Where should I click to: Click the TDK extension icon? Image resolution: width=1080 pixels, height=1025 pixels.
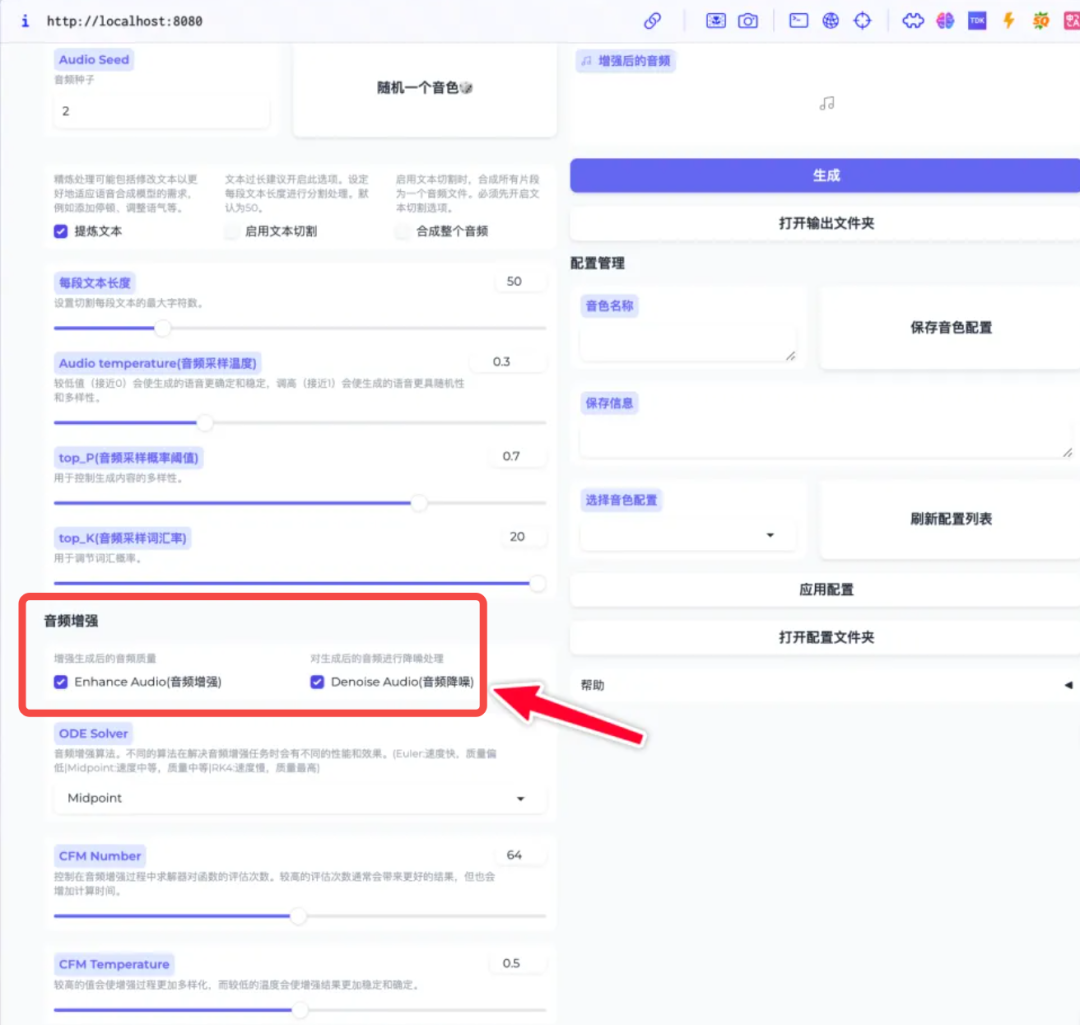coord(977,21)
